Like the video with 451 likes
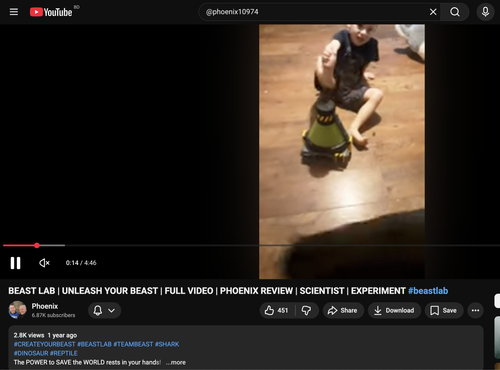The image size is (500, 370). 277,310
